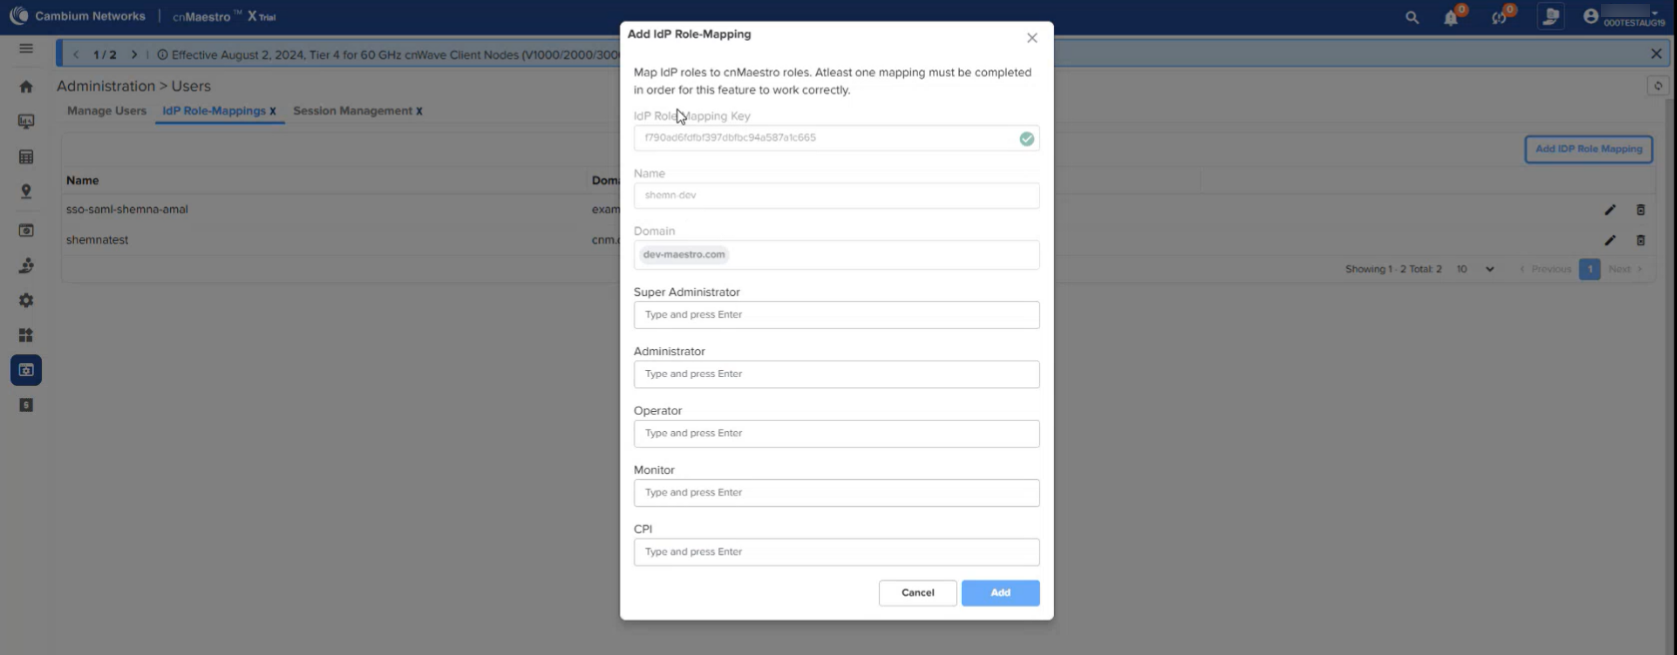
Task: Click the map location pin sidebar icon
Action: pos(26,191)
